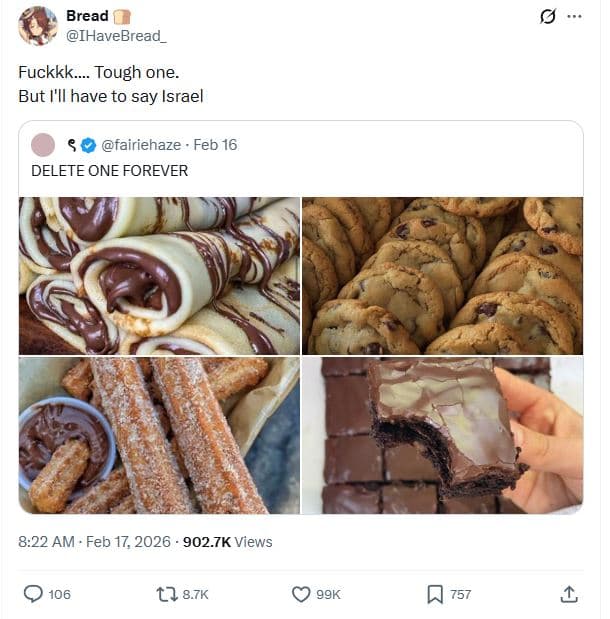View the churros with chocolate dip image
This screenshot has width=610, height=619.
(159, 435)
